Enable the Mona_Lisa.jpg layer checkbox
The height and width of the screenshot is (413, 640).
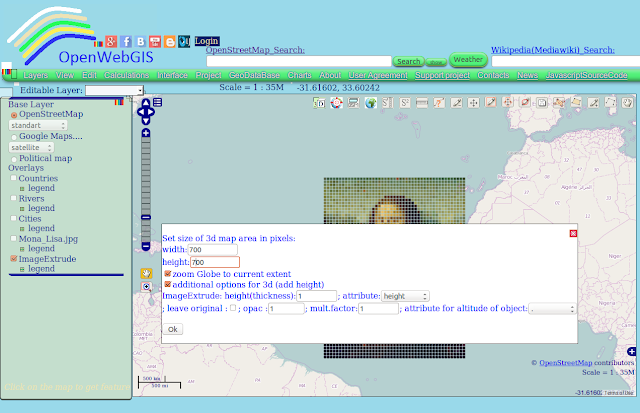point(13,238)
